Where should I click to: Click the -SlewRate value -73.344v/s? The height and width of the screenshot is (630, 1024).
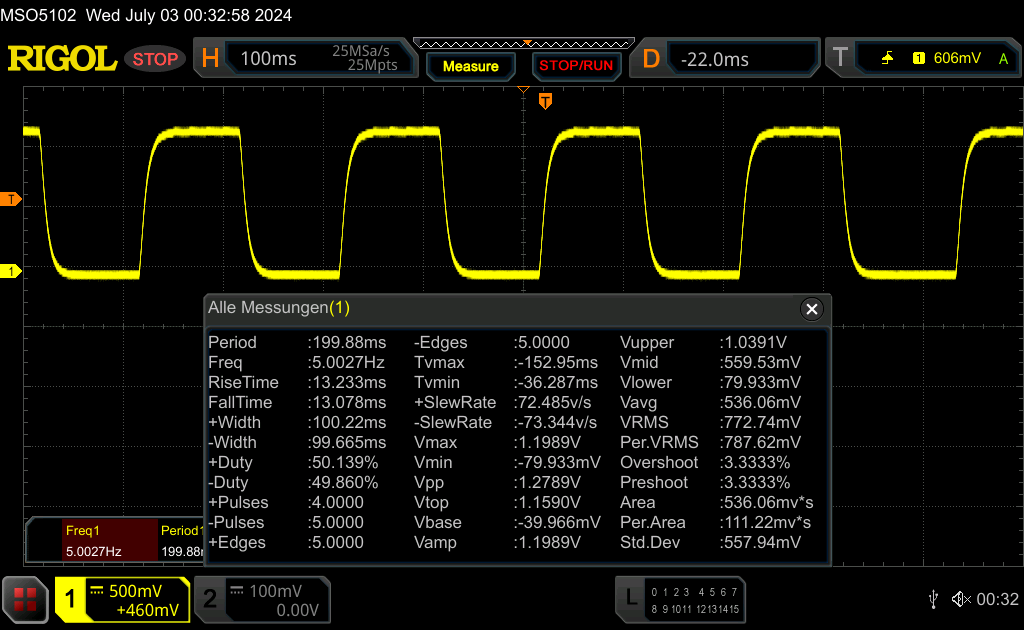(x=557, y=422)
